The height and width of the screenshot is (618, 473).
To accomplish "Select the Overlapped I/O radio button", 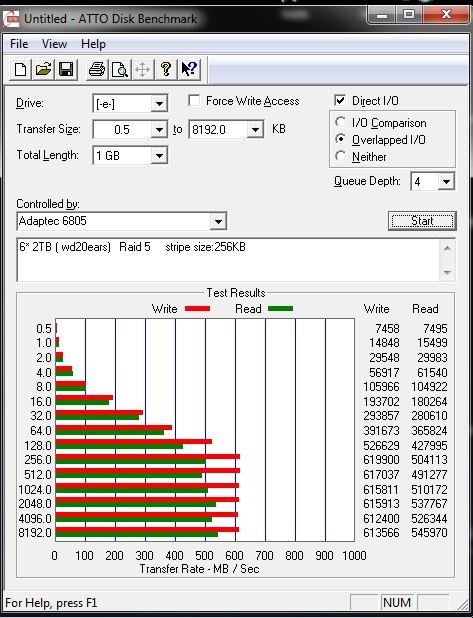I will tap(340, 139).
